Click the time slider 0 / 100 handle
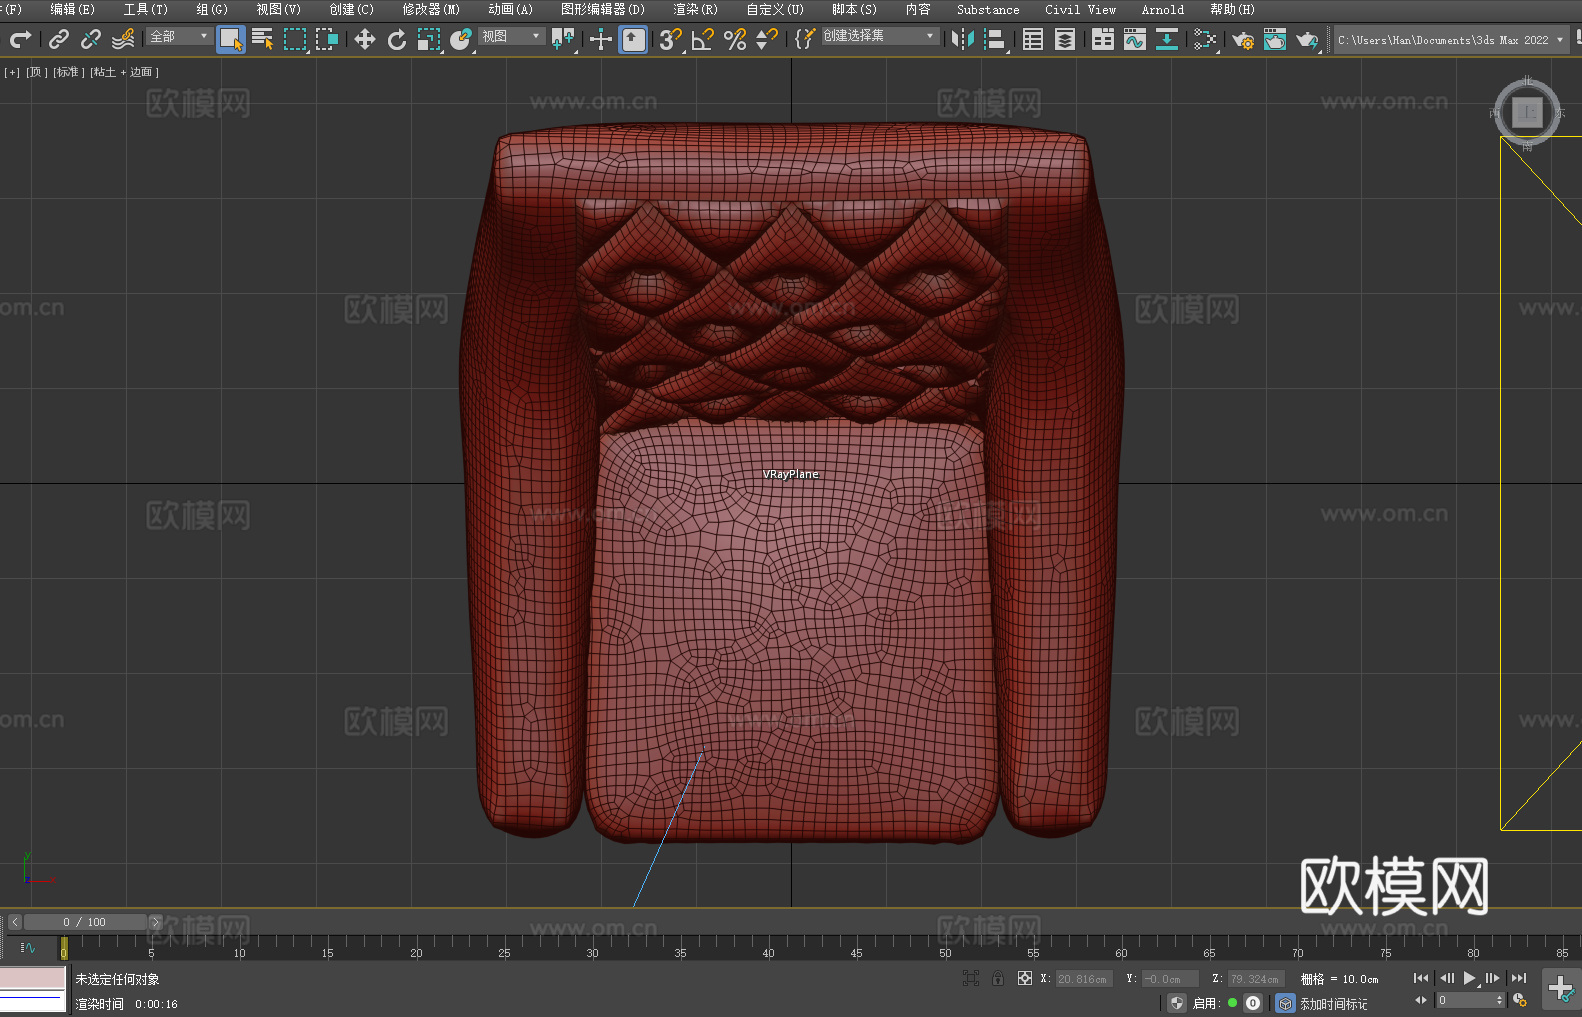Viewport: 1582px width, 1017px height. (x=85, y=922)
